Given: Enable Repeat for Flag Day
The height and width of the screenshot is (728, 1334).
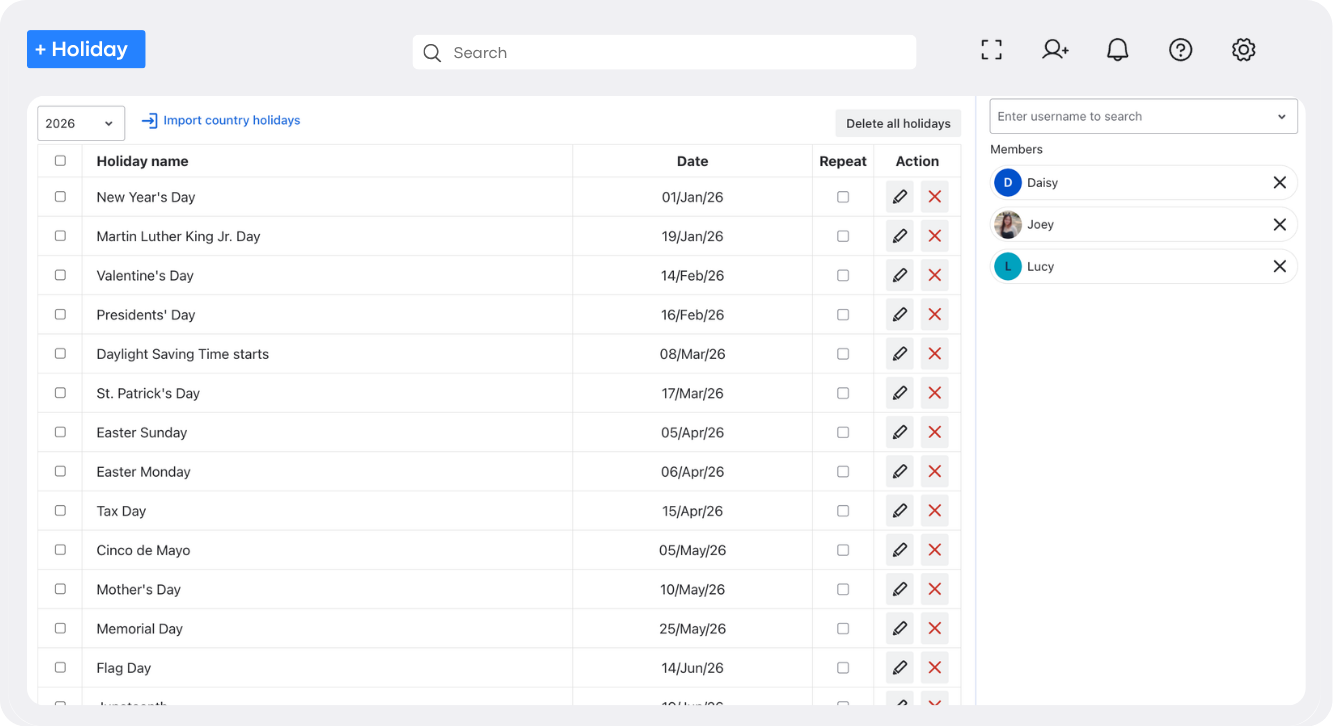Looking at the screenshot, I should point(843,667).
